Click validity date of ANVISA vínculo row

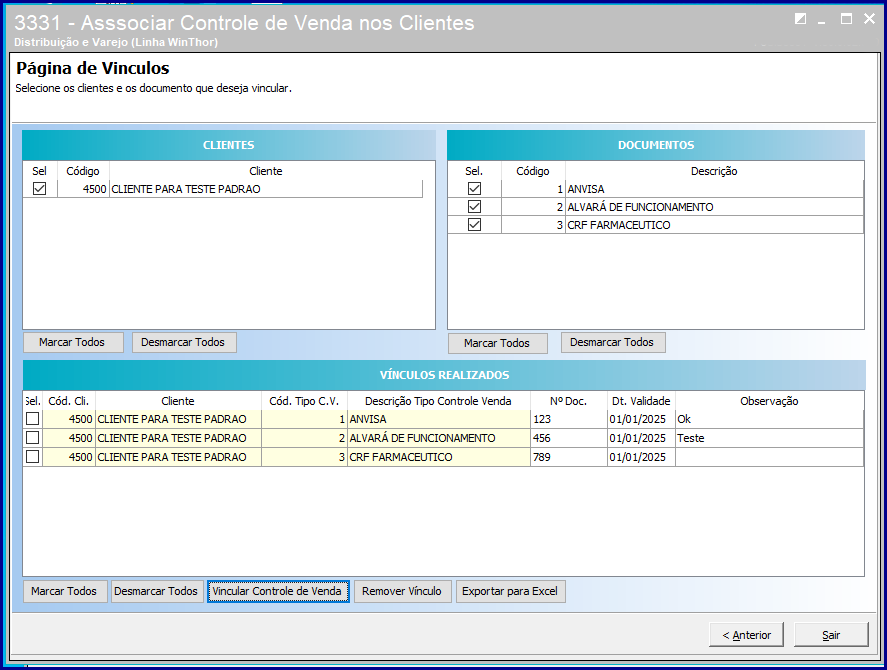click(641, 419)
